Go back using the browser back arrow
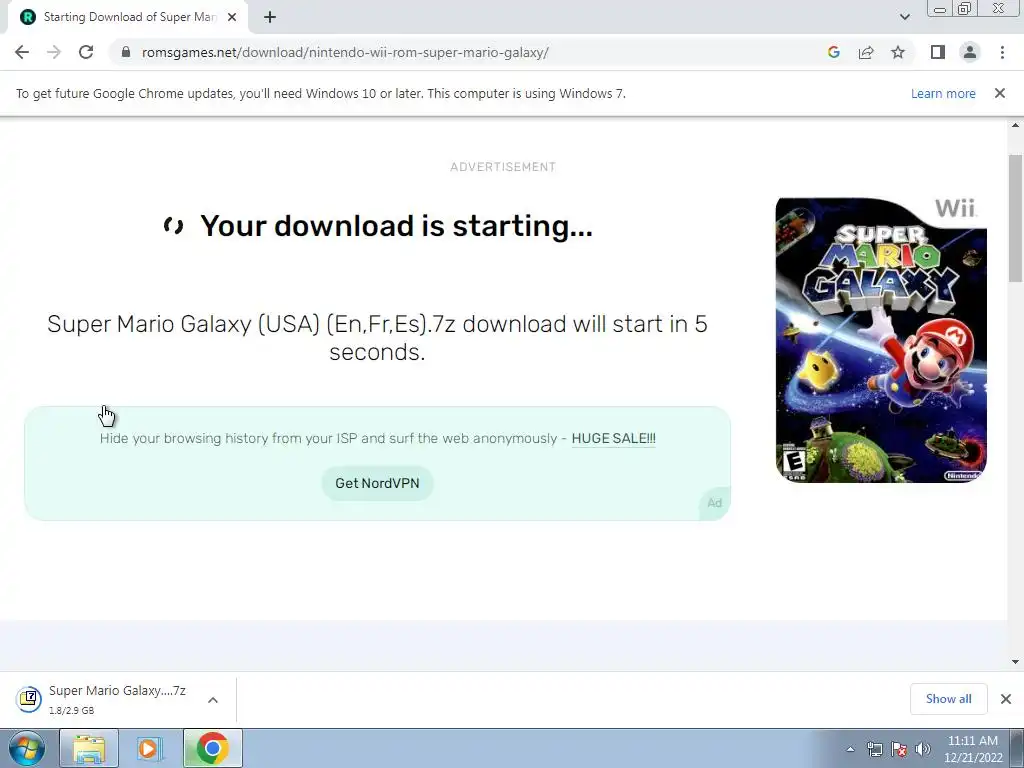This screenshot has height=768, width=1024. pos(22,52)
